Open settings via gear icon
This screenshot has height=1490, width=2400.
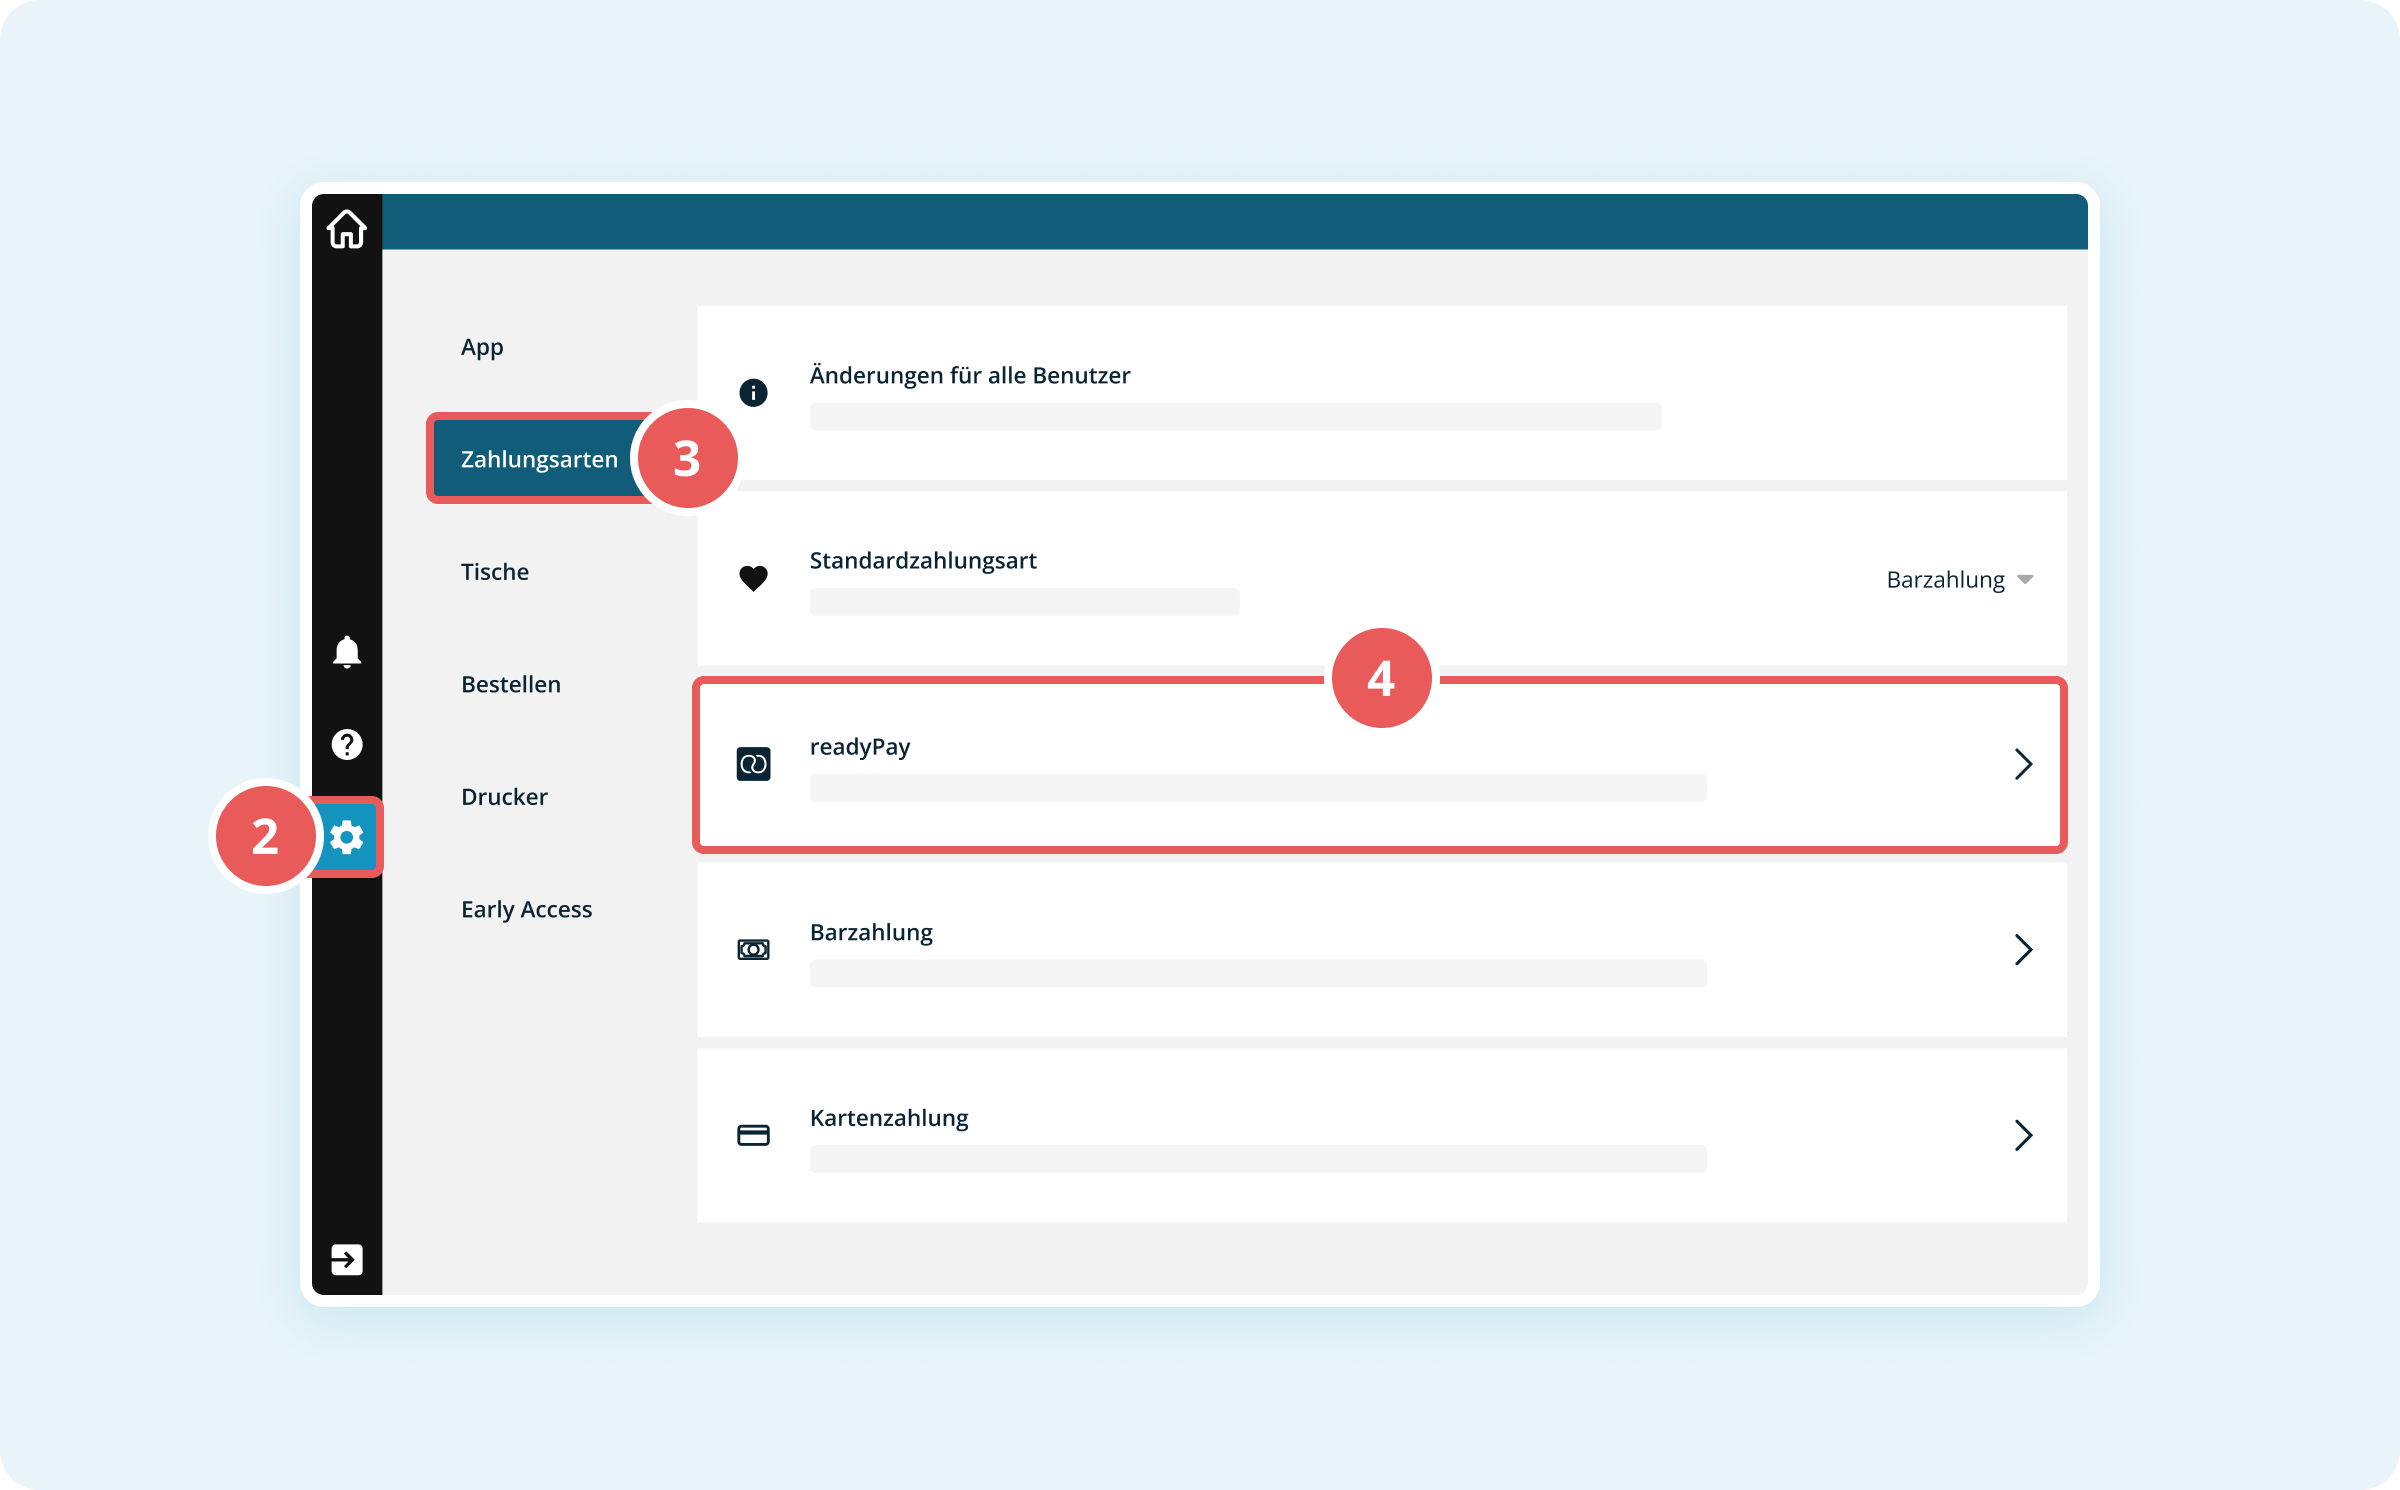point(346,837)
